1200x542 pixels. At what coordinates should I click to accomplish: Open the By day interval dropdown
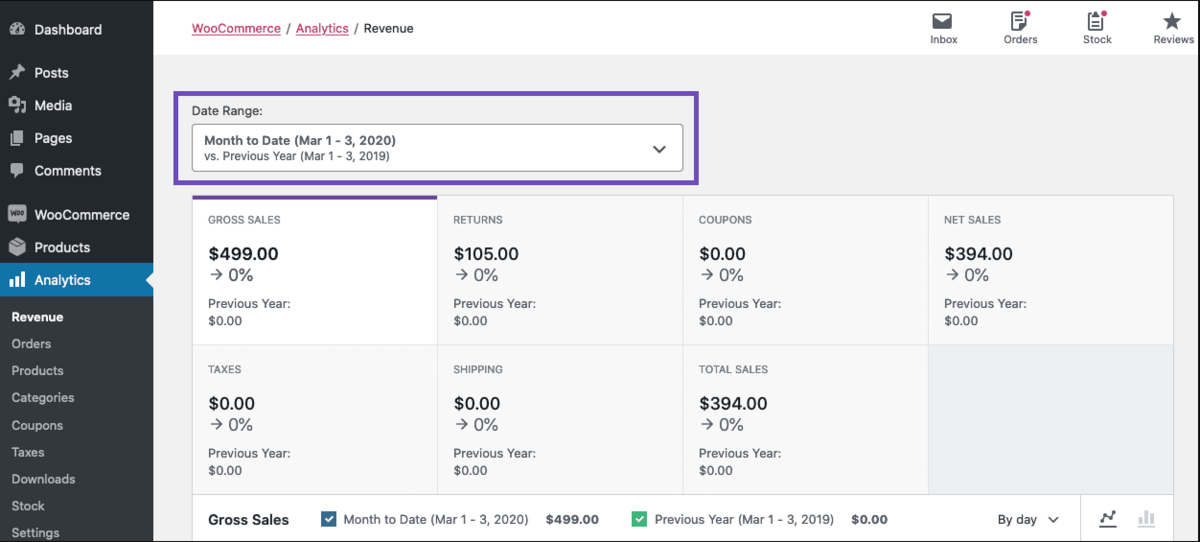(1028, 520)
